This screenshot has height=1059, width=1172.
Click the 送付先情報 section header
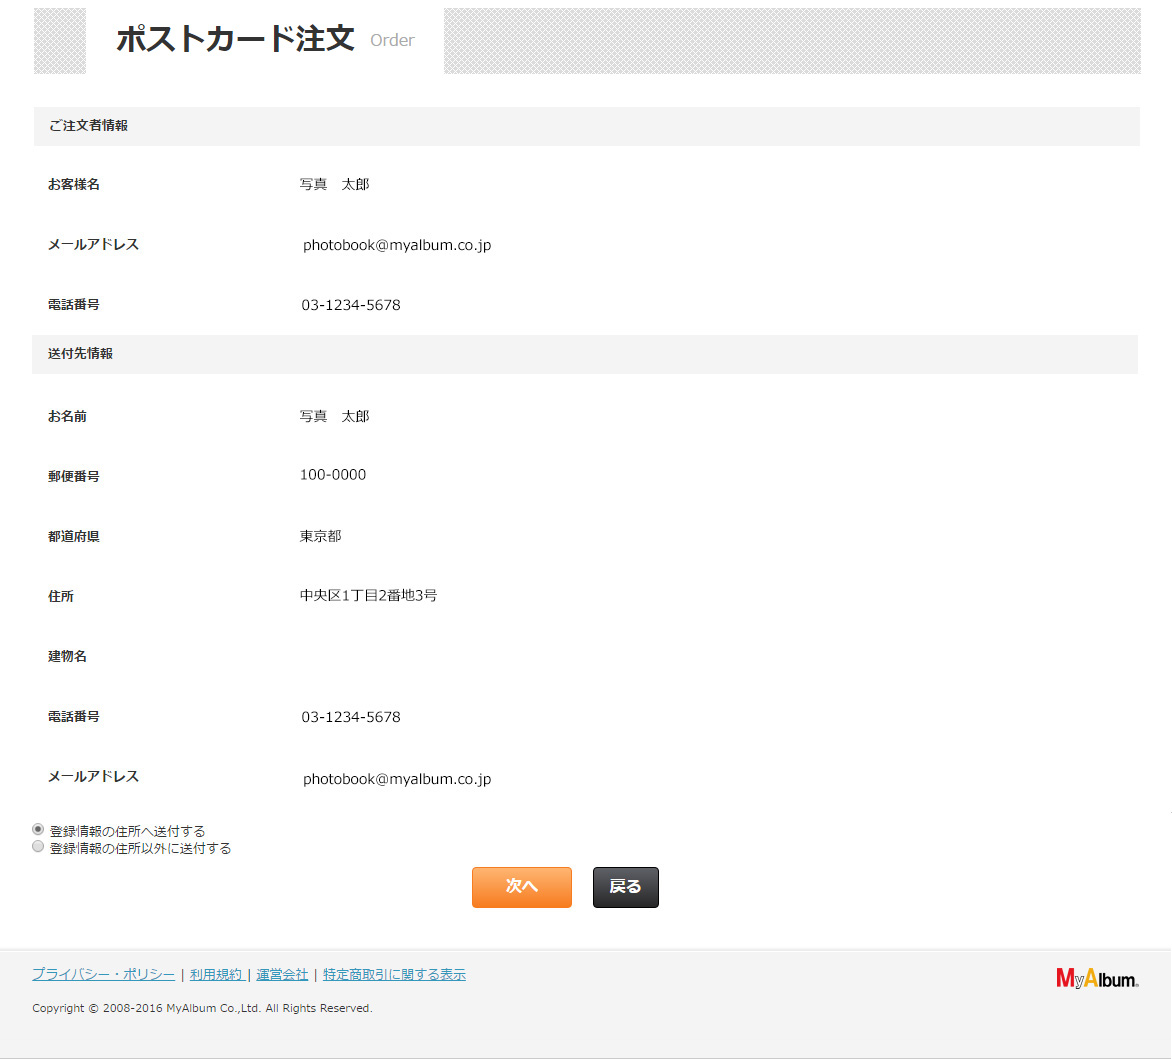click(x=80, y=354)
